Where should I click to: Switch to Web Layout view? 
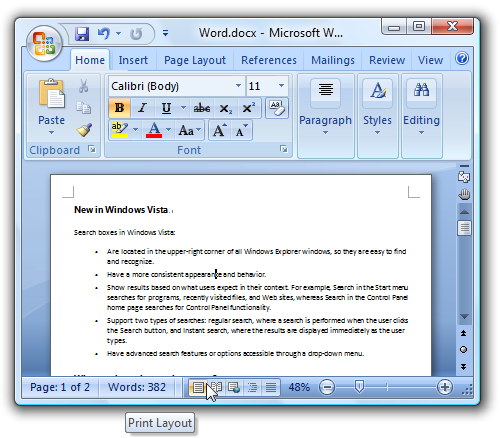[234, 388]
